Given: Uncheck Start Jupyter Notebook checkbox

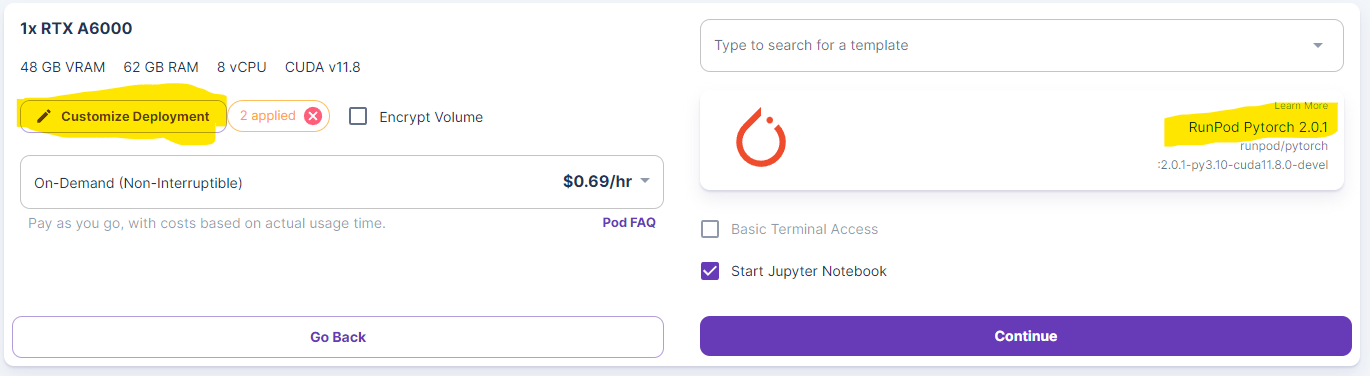Looking at the screenshot, I should click(710, 271).
